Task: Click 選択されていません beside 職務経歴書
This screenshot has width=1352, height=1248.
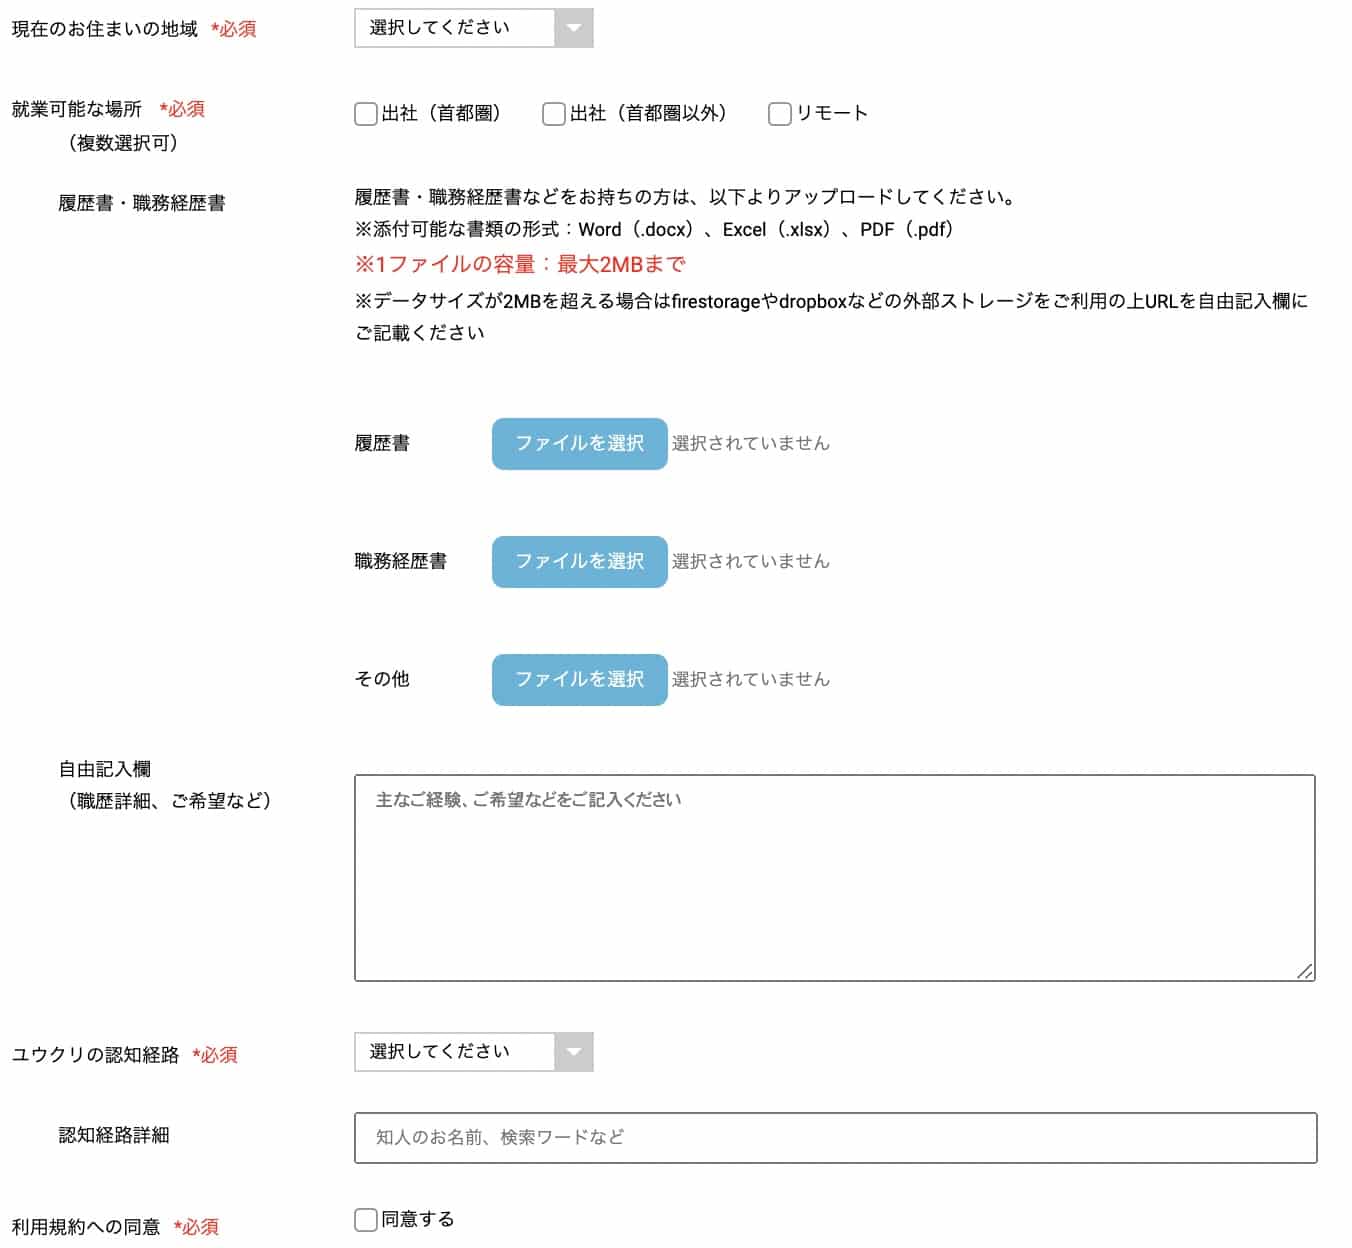Action: (750, 561)
